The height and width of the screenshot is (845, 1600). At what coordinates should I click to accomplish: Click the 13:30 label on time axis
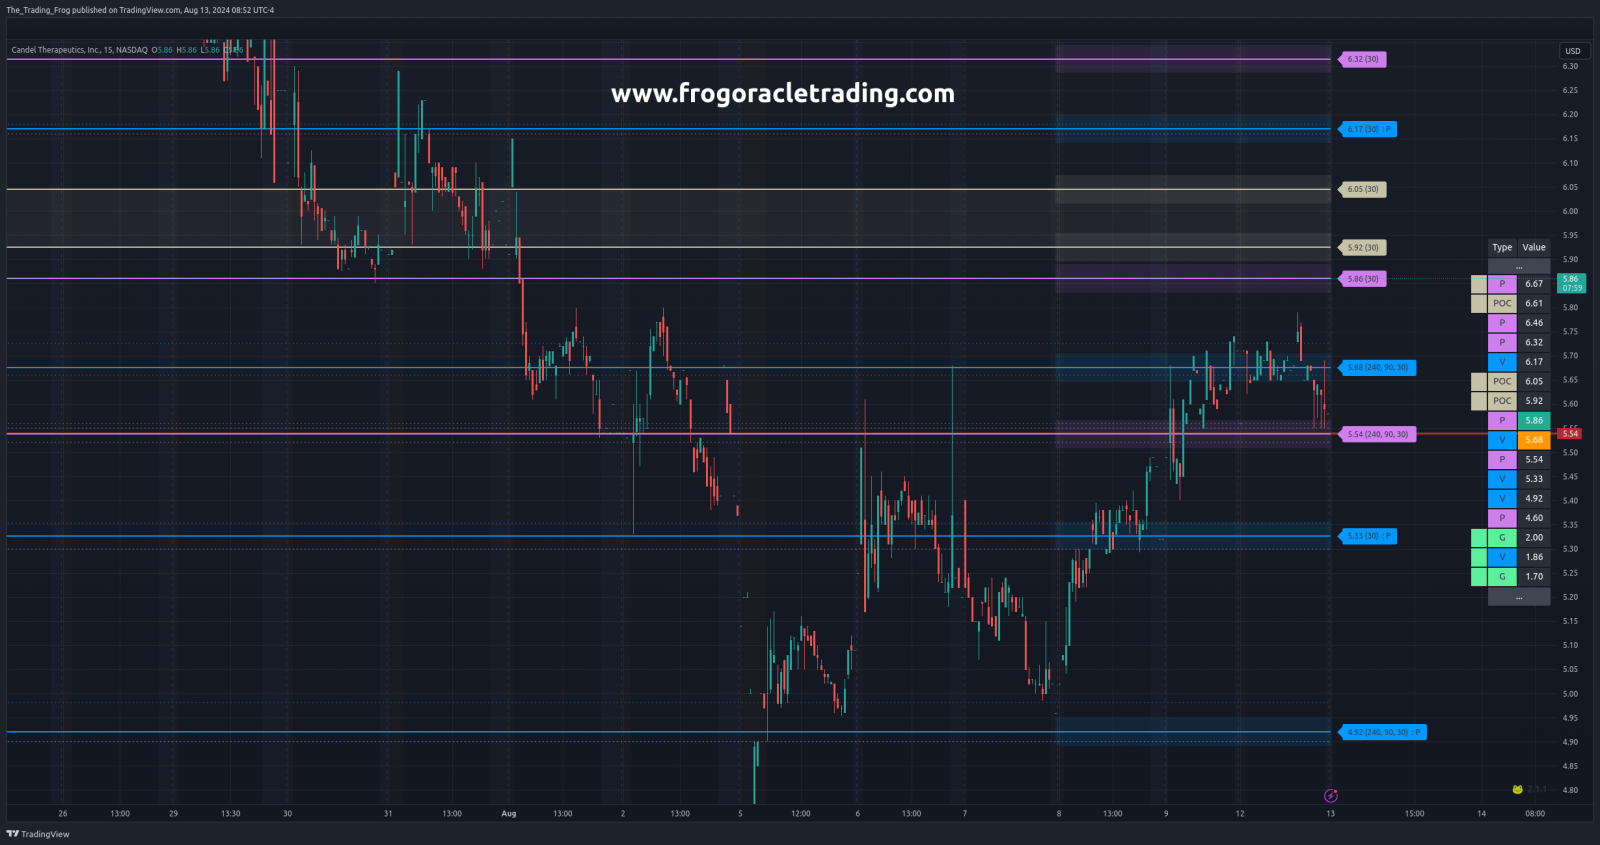click(x=230, y=814)
